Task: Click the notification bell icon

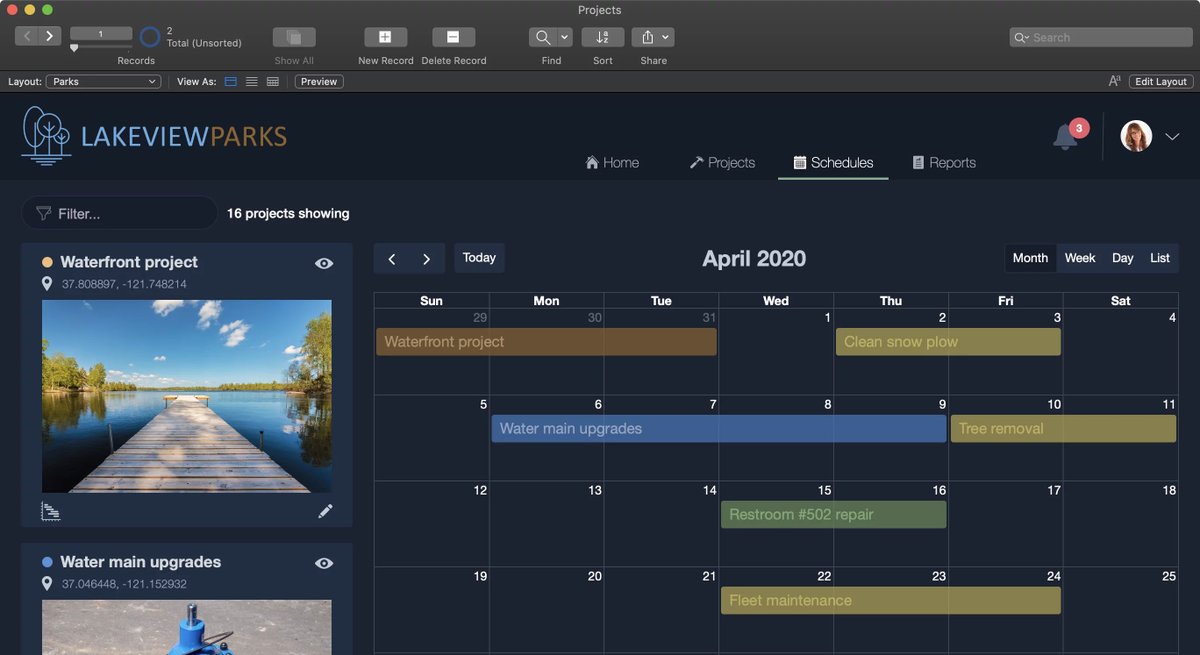Action: 1063,136
